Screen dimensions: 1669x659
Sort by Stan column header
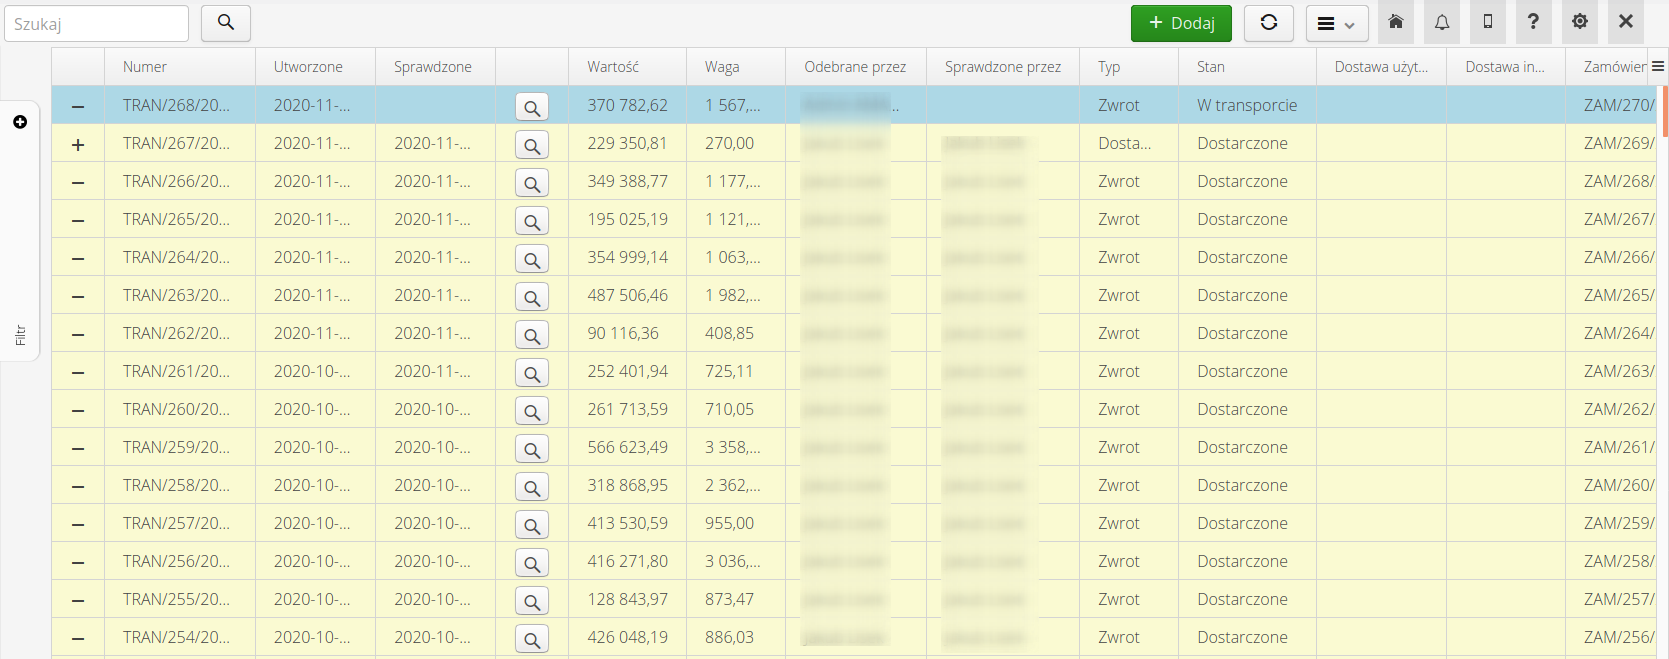click(x=1210, y=67)
